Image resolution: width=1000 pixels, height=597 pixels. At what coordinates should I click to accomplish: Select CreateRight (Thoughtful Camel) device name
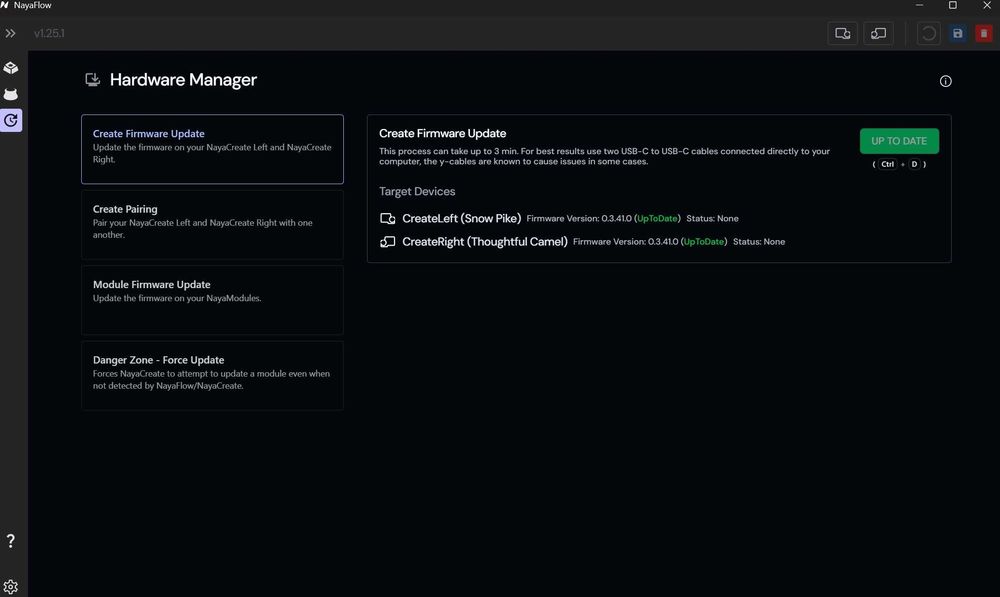click(x=485, y=242)
